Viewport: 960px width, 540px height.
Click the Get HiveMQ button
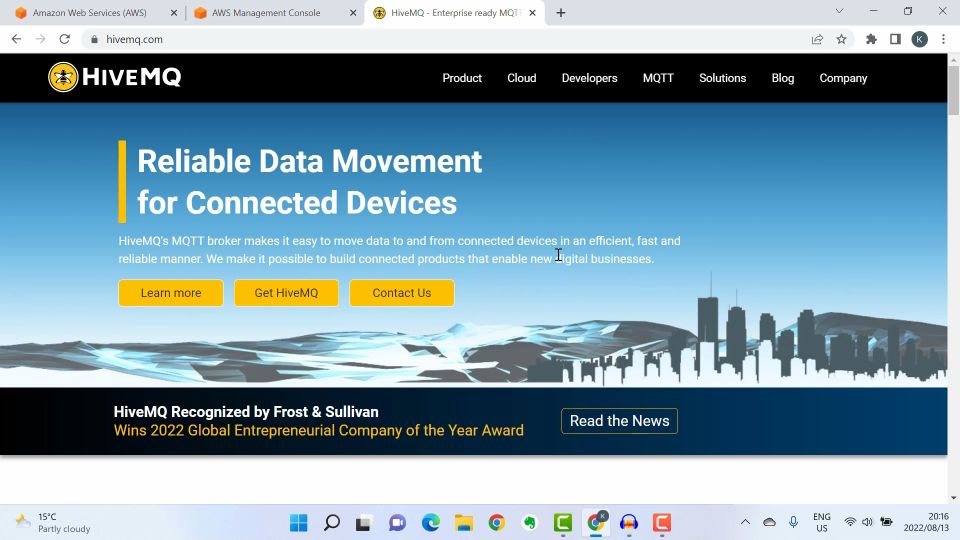coord(286,293)
